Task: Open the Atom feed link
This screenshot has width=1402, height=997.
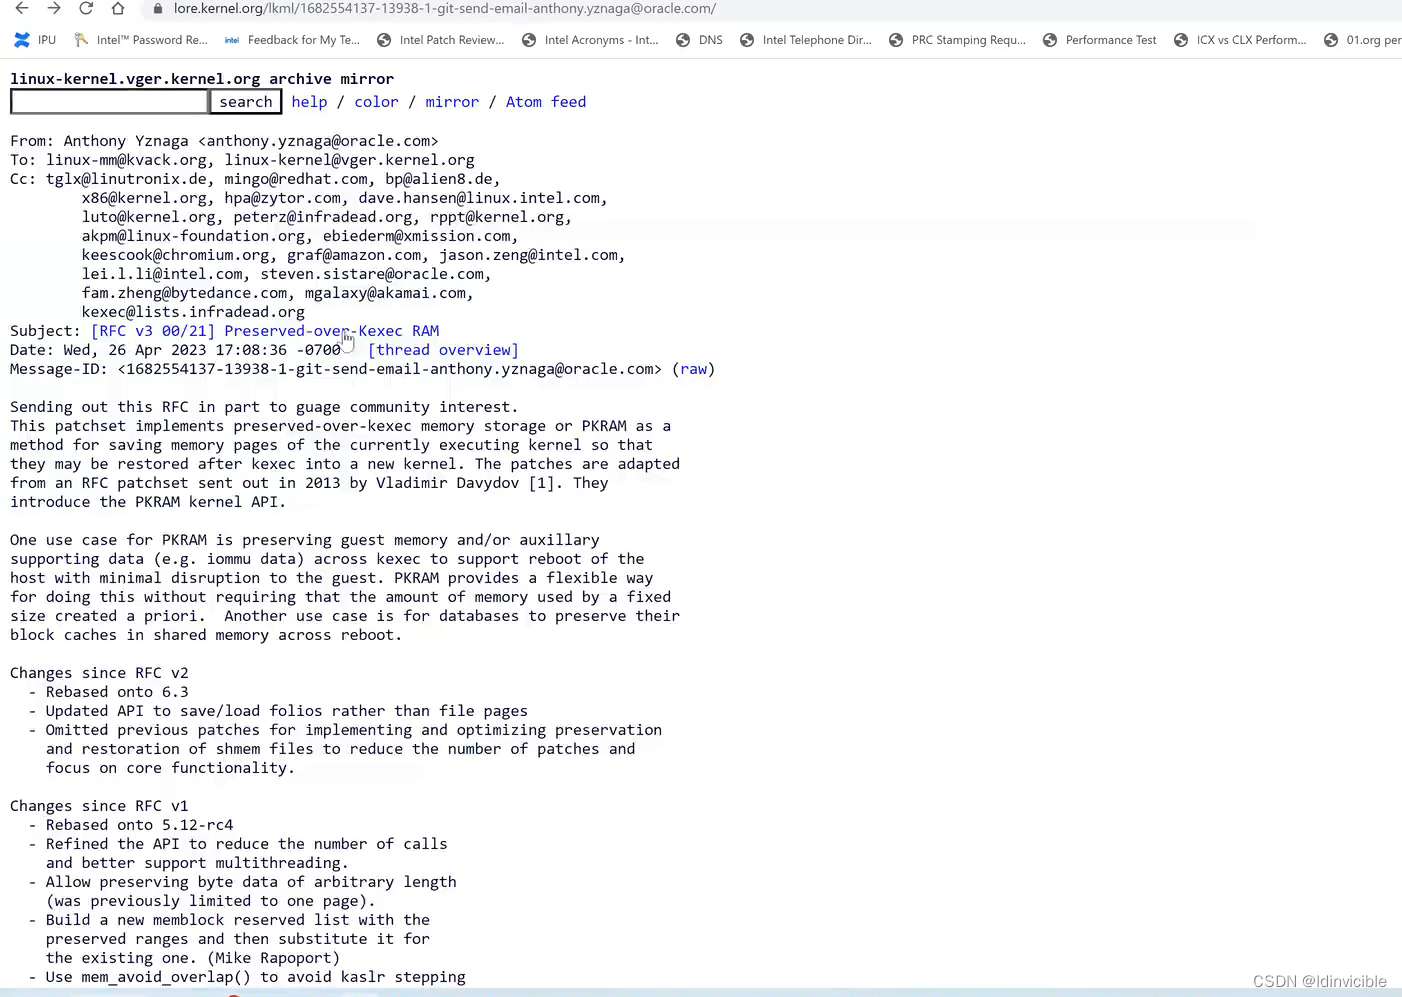Action: pos(545,101)
